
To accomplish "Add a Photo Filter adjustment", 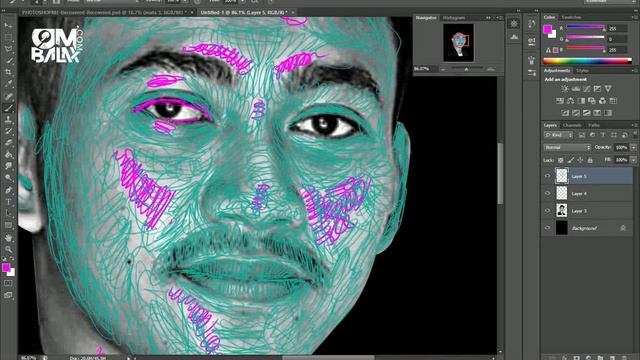I will [x=592, y=101].
